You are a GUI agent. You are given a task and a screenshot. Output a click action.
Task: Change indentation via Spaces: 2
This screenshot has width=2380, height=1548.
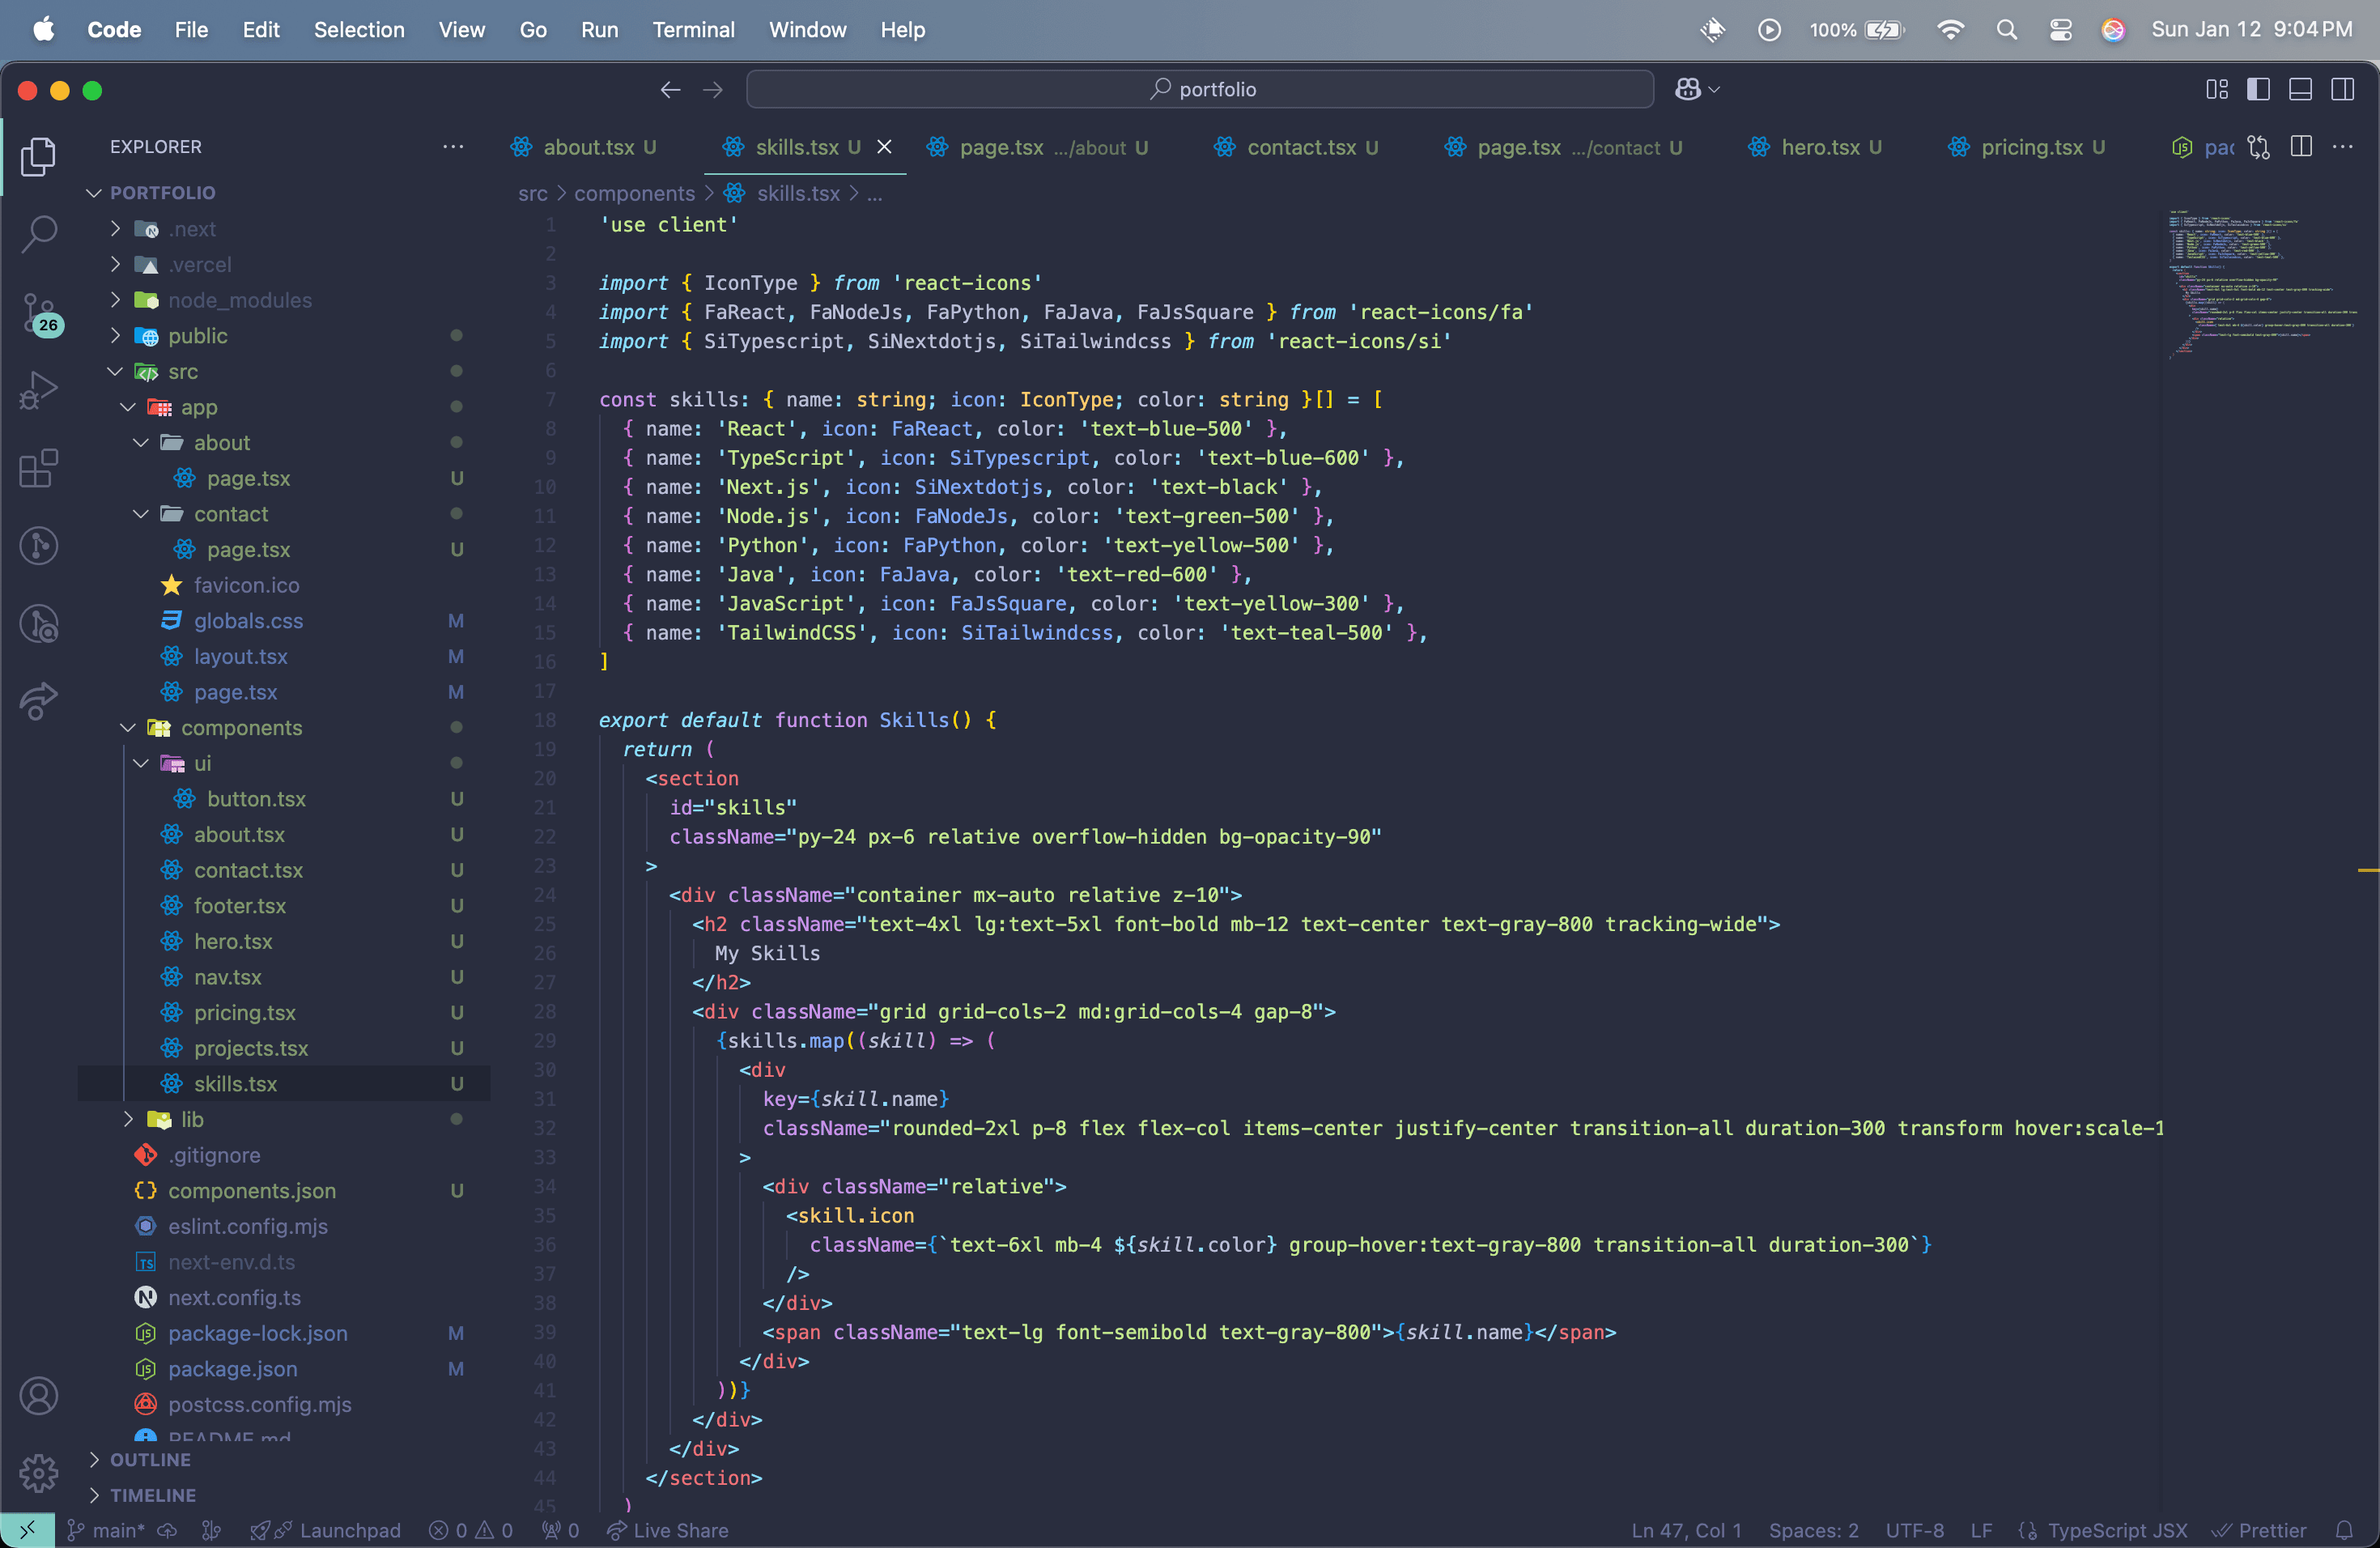[1813, 1530]
